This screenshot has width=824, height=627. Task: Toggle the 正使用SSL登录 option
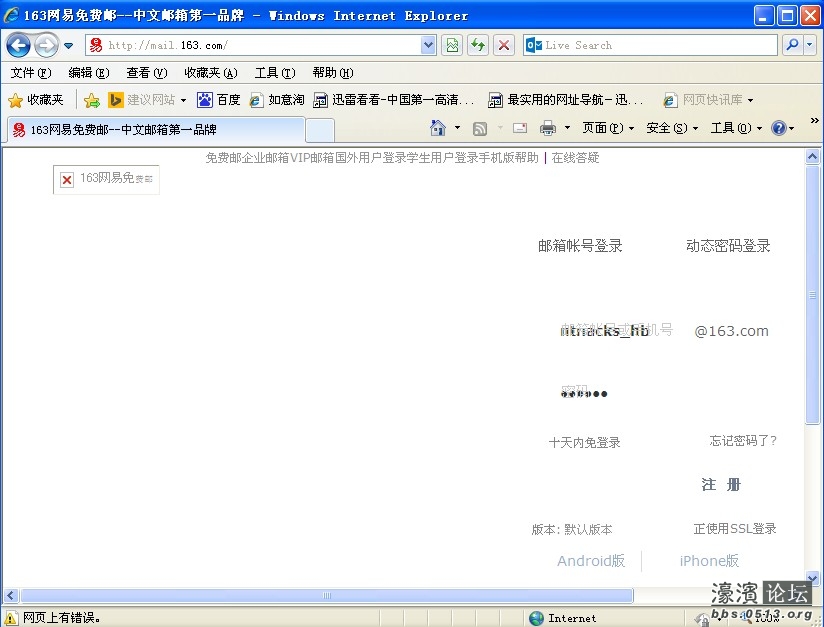[735, 529]
